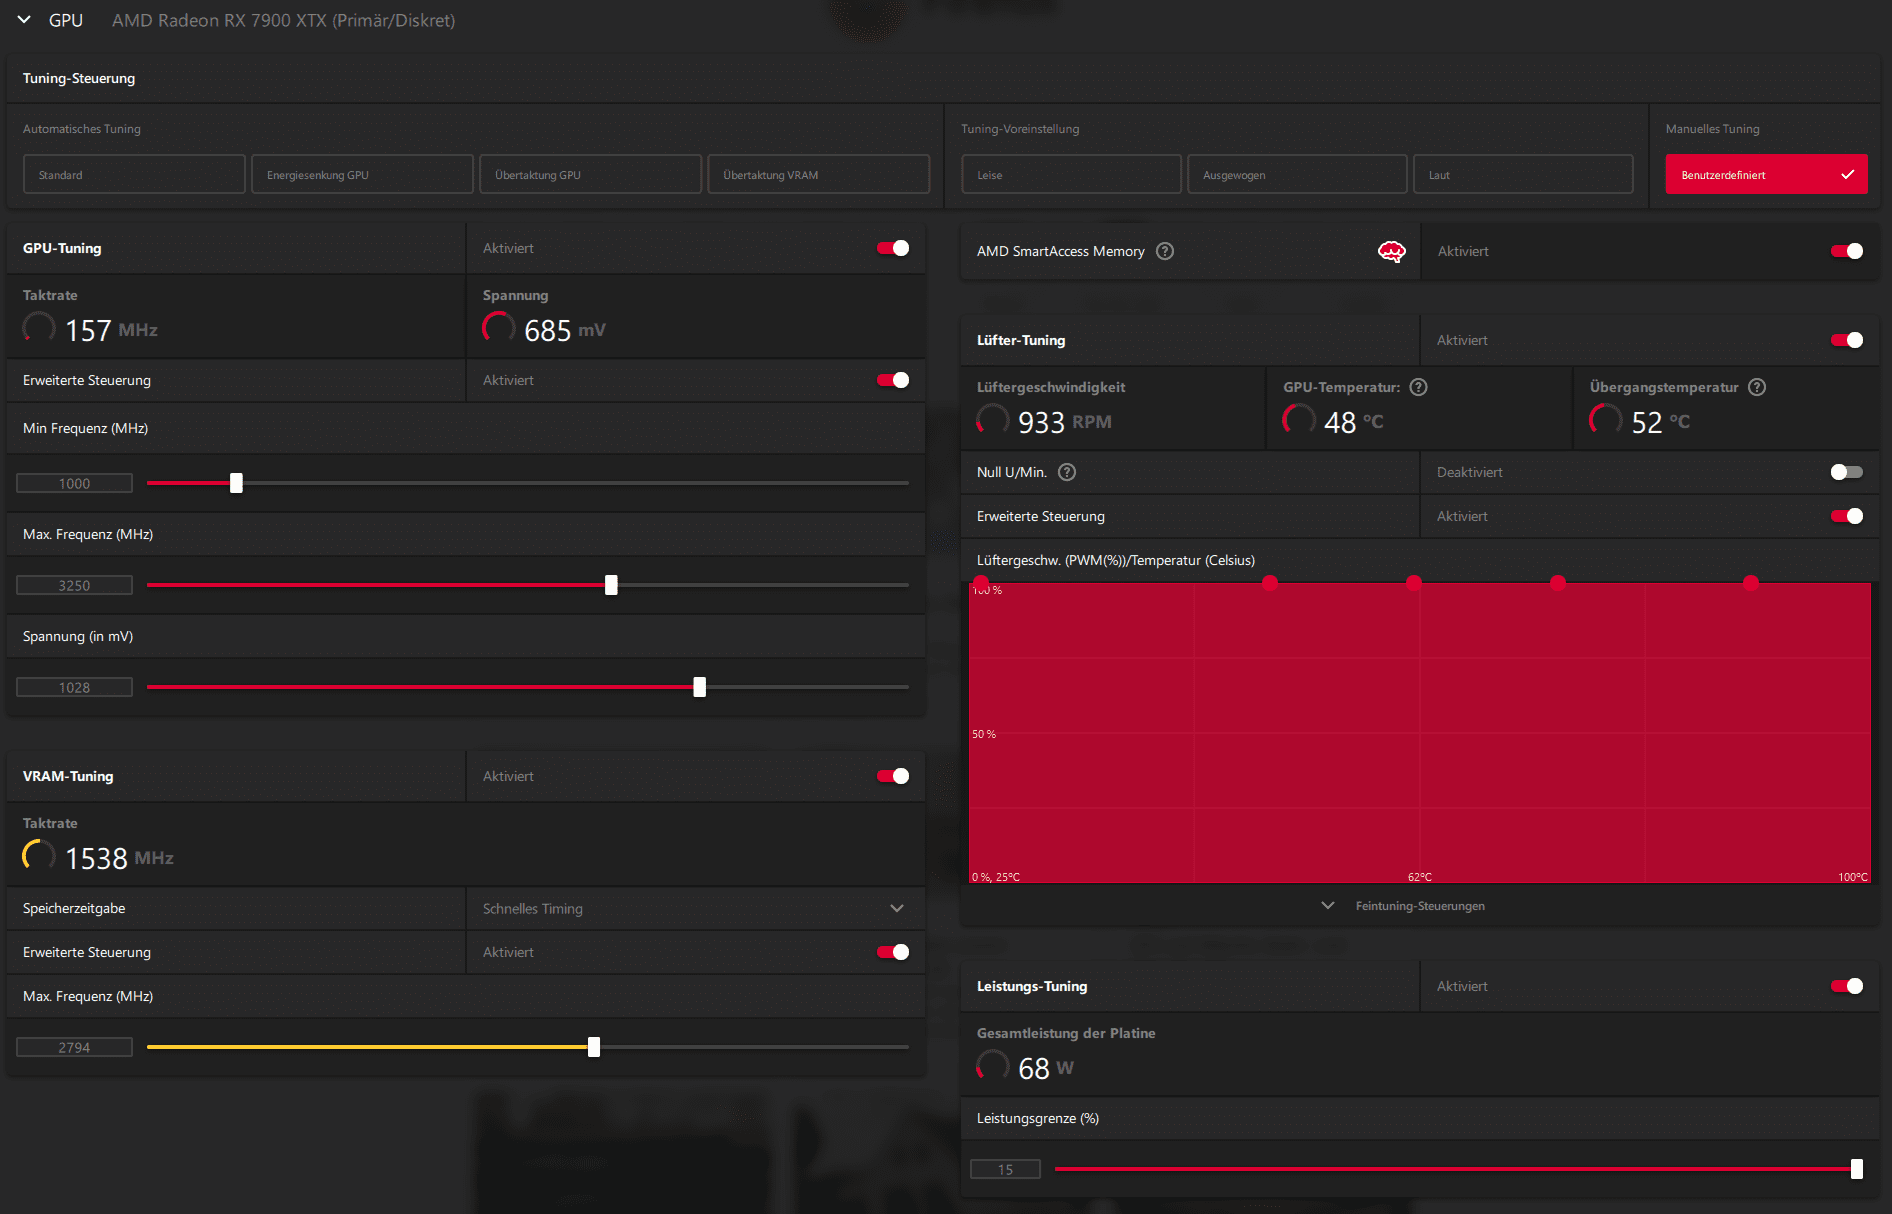Image resolution: width=1892 pixels, height=1214 pixels.
Task: Select the first fan curve point
Action: pos(981,583)
